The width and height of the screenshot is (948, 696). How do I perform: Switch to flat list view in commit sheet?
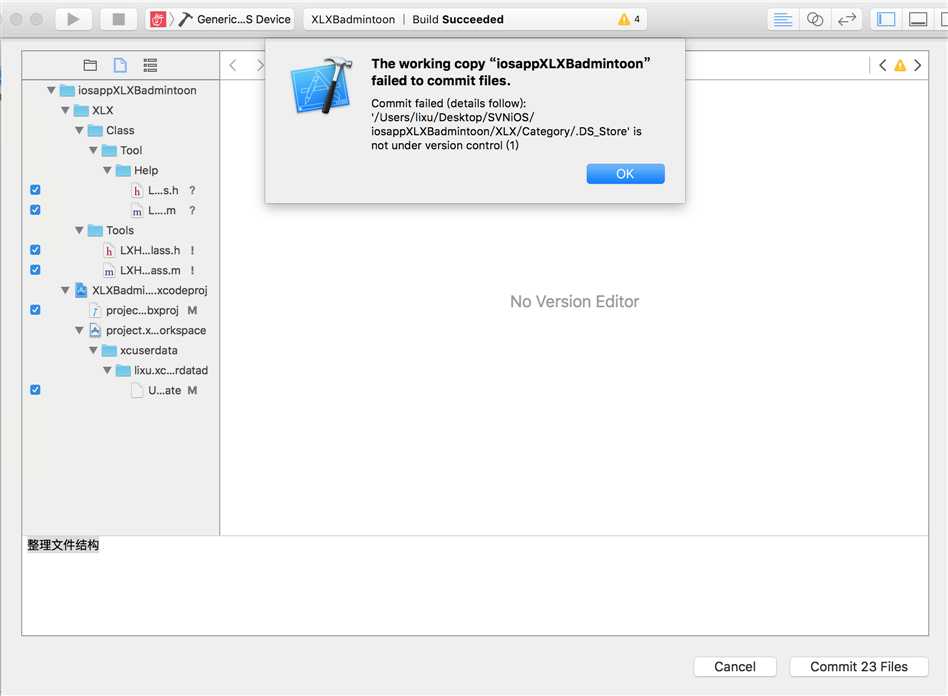coord(150,65)
